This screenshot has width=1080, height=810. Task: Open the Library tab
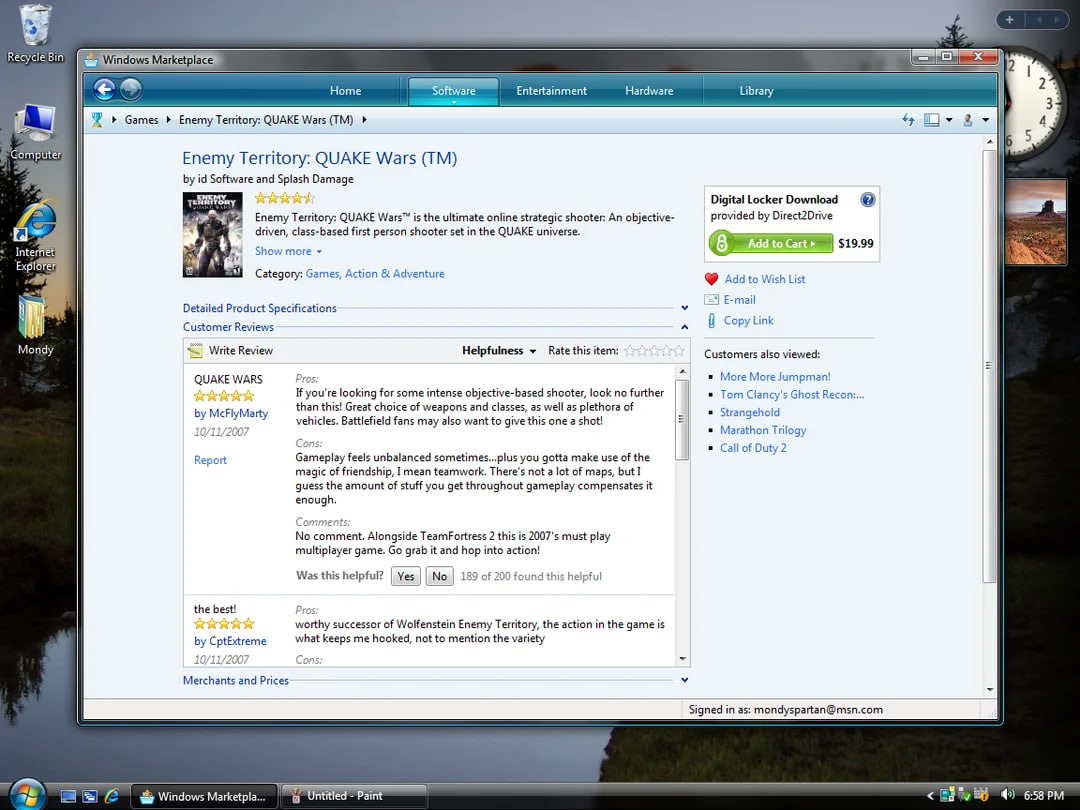(x=756, y=91)
